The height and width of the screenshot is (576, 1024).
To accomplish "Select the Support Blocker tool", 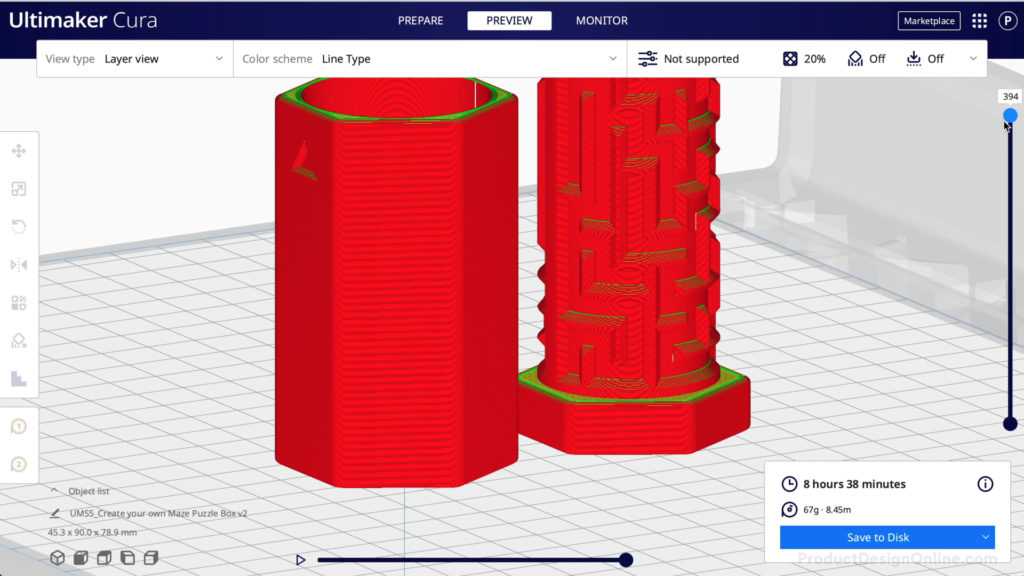I will [19, 341].
